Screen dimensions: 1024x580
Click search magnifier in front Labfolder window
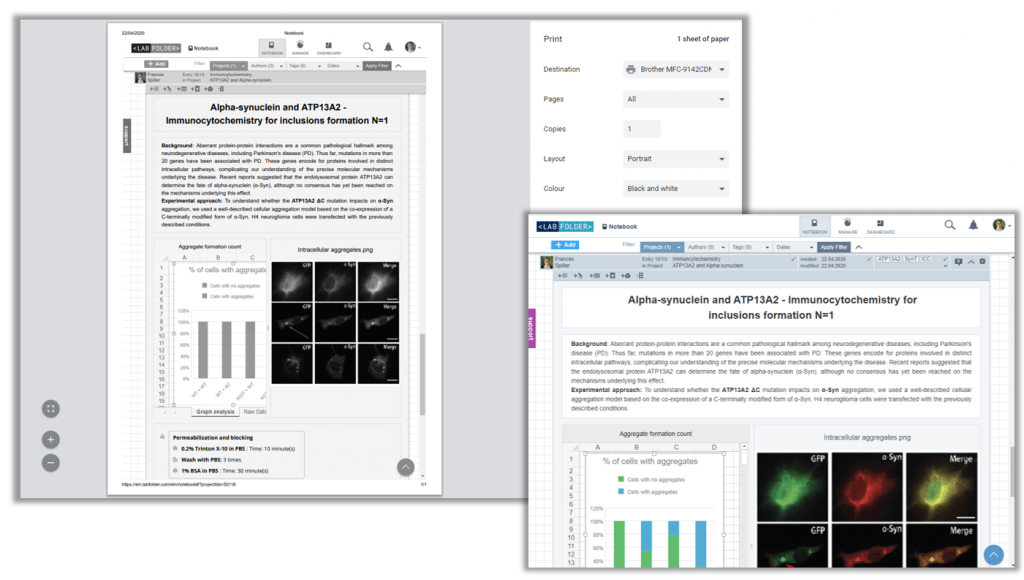pos(950,225)
